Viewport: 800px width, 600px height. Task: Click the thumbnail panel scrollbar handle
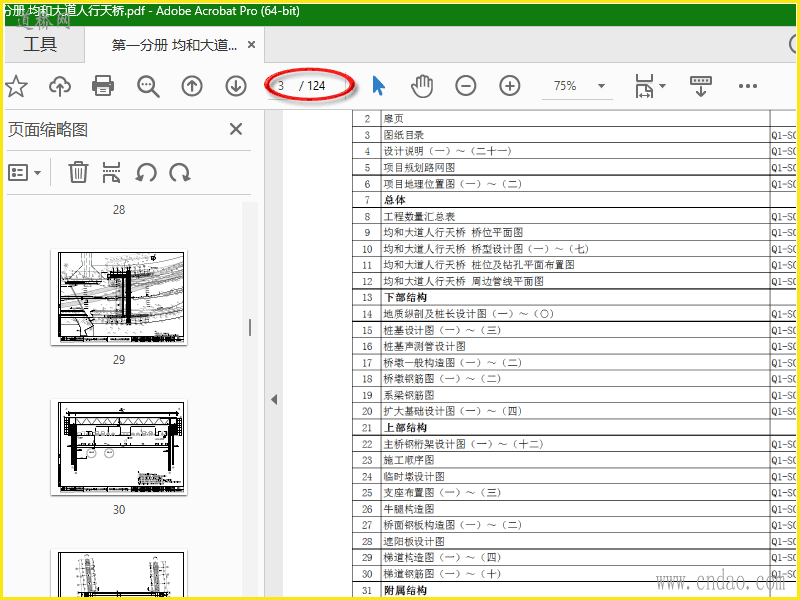(x=249, y=328)
